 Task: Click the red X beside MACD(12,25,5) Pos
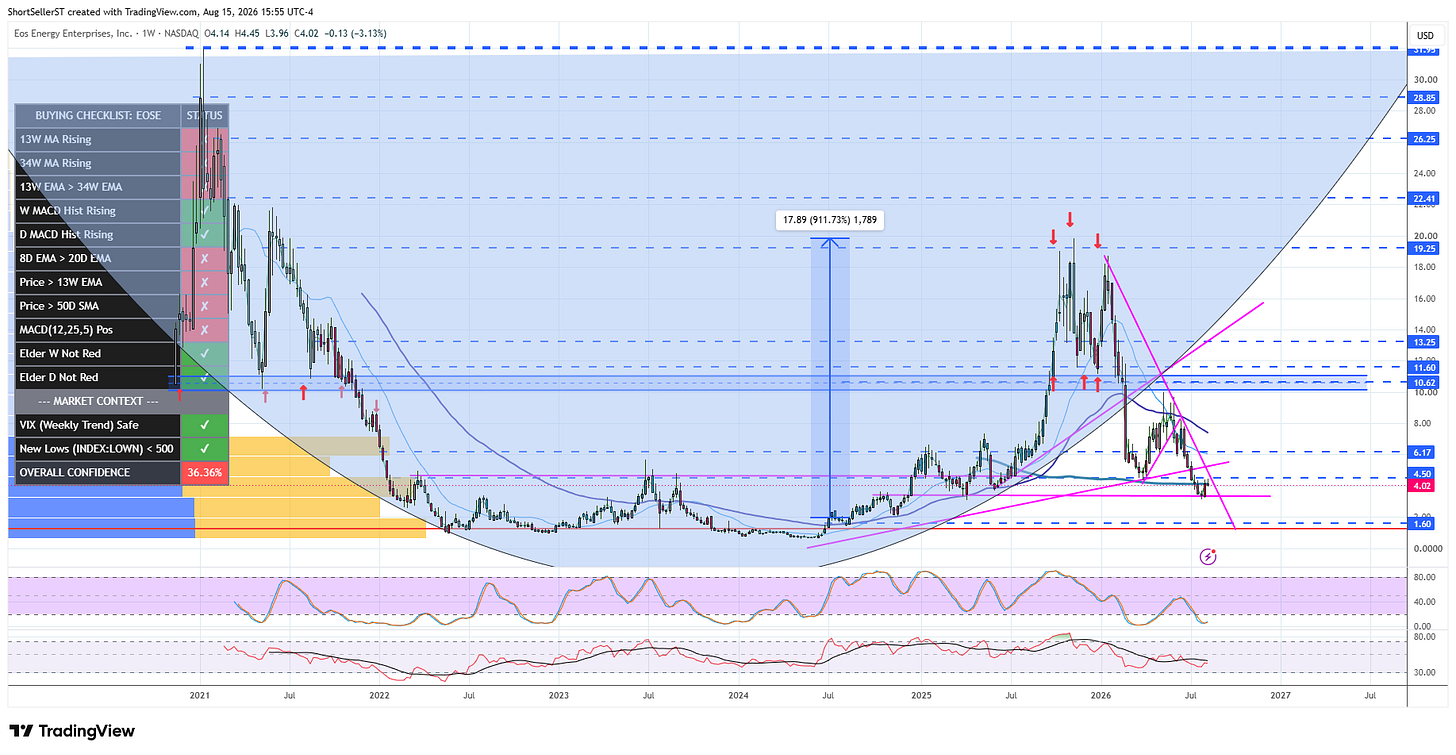205,330
